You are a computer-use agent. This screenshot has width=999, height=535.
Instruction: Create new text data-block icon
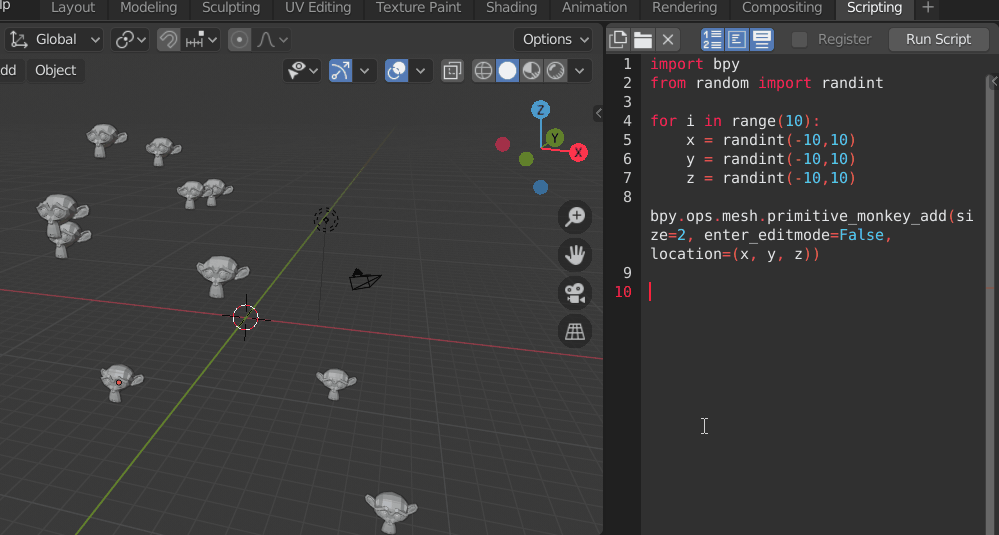pyautogui.click(x=618, y=39)
